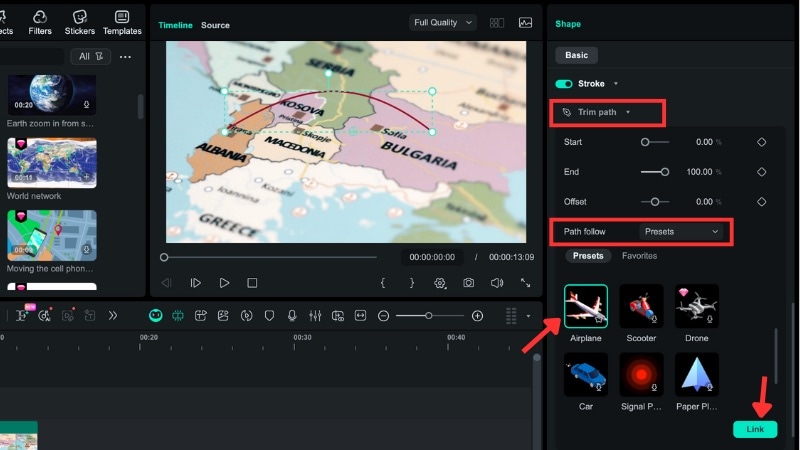800x450 pixels.
Task: Adjust the Offset trim slider
Action: click(655, 202)
